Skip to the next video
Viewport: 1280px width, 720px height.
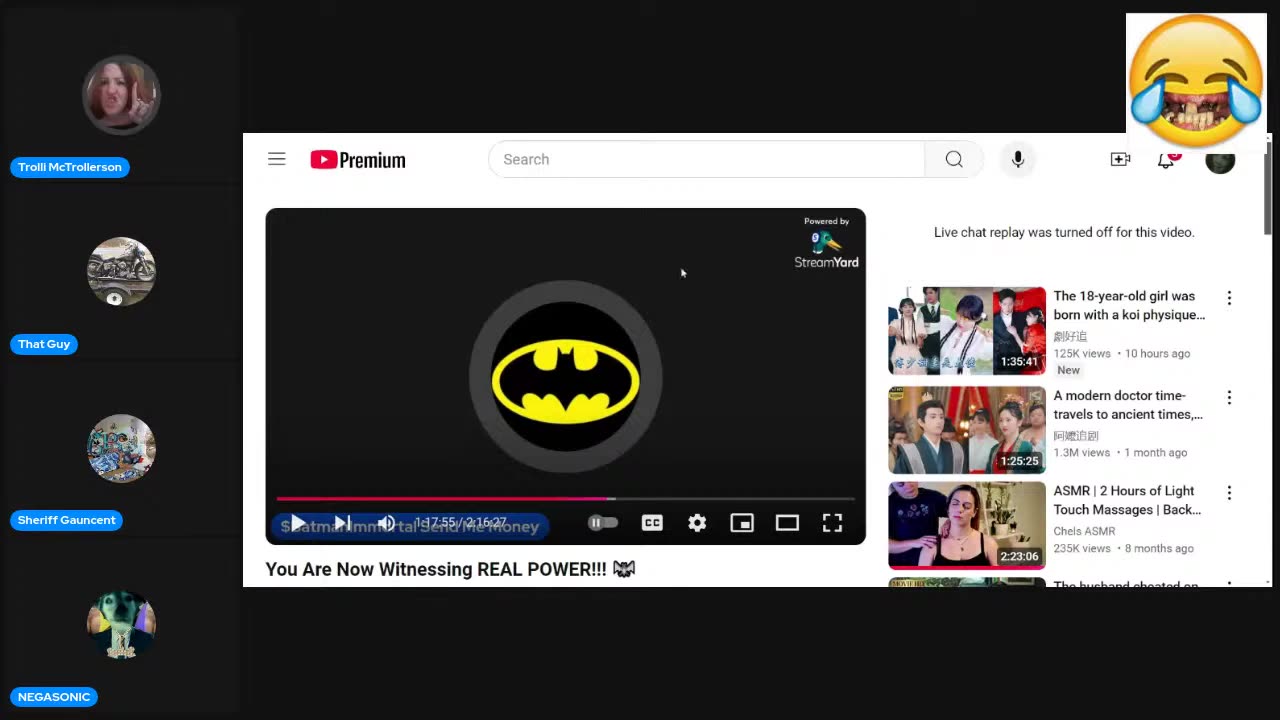click(x=342, y=523)
